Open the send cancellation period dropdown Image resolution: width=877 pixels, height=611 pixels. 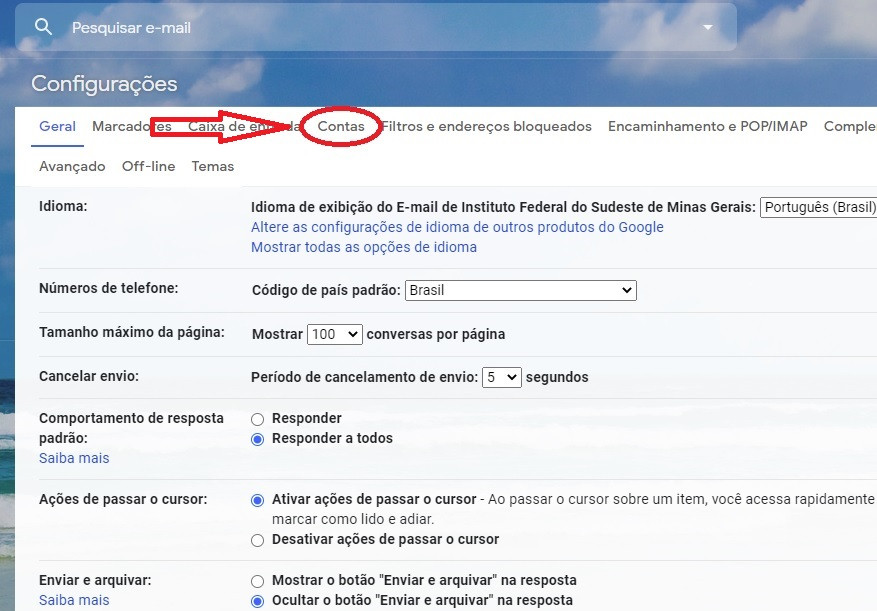[501, 377]
